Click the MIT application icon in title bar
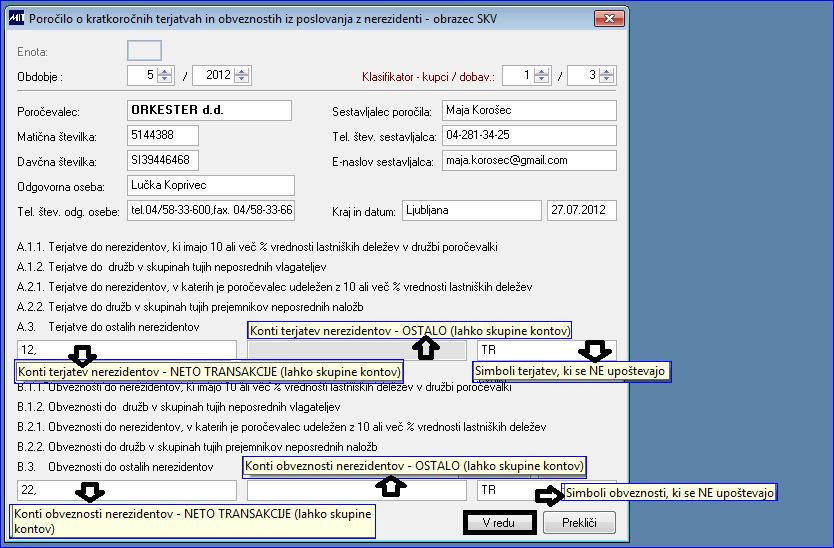 click(x=16, y=18)
